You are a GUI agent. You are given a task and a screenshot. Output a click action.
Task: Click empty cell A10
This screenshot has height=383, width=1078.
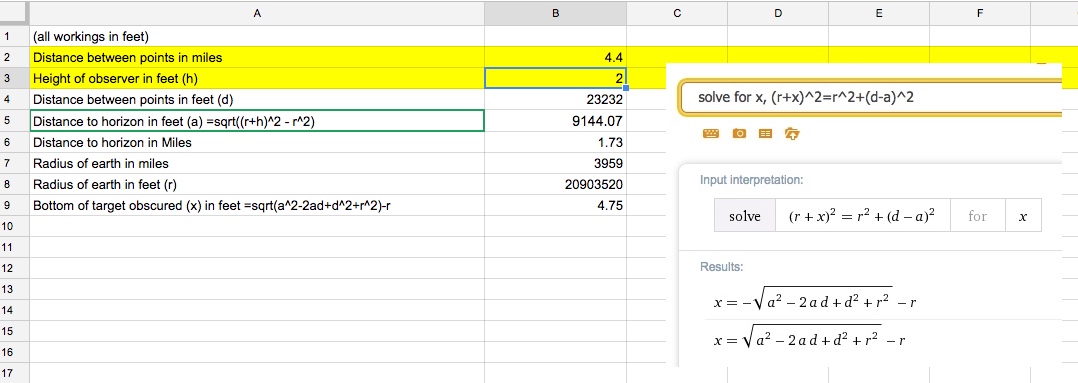coord(257,226)
